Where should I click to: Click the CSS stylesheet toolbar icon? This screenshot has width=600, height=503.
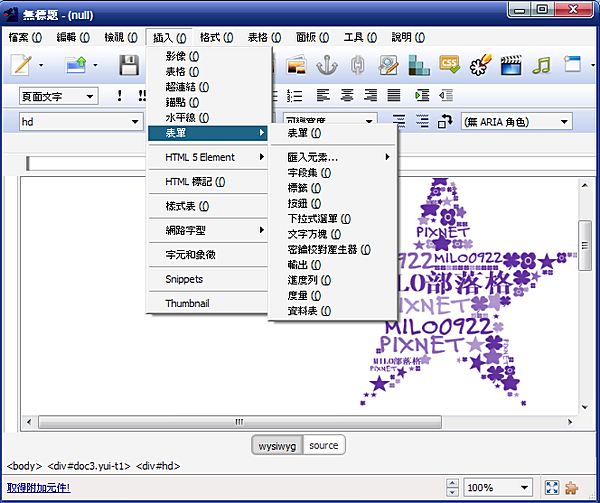[449, 65]
